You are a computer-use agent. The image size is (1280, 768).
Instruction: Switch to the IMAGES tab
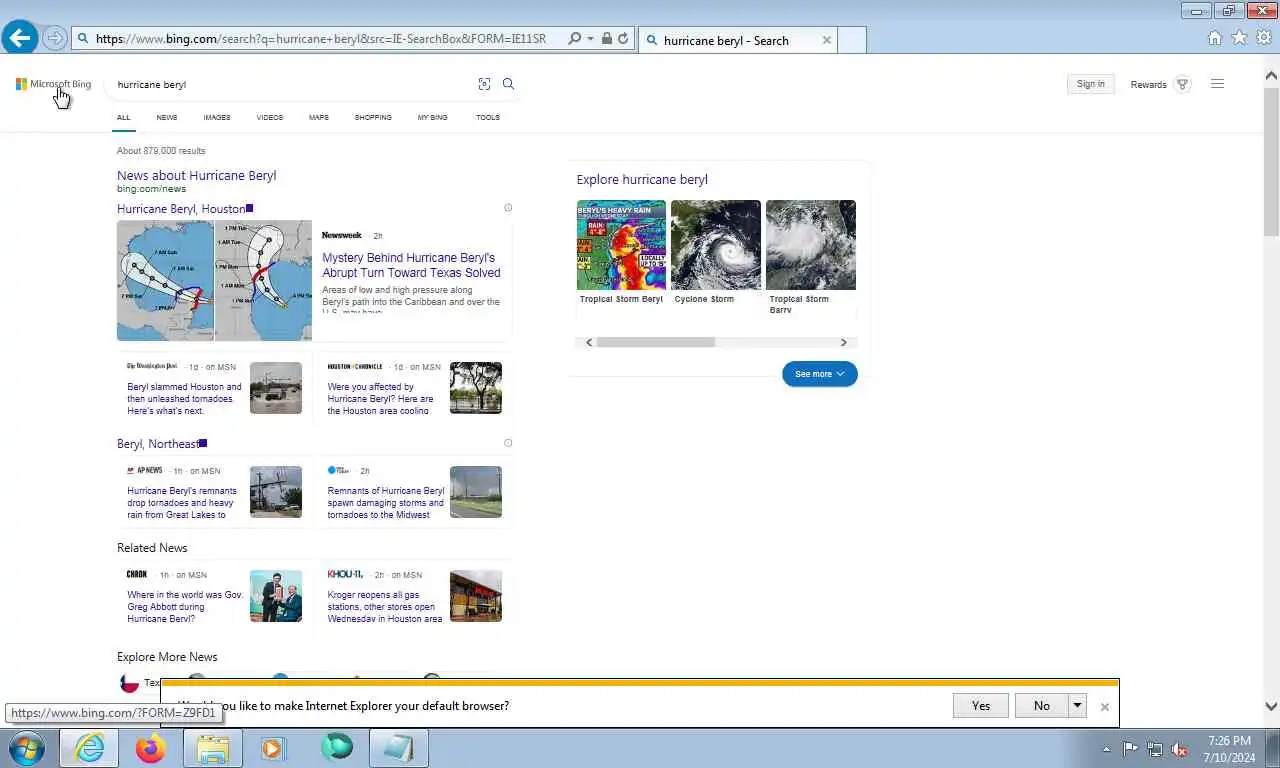[217, 117]
